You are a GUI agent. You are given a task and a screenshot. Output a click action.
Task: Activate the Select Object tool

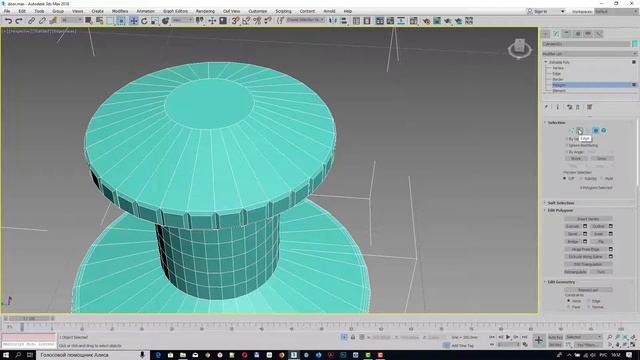(89, 20)
